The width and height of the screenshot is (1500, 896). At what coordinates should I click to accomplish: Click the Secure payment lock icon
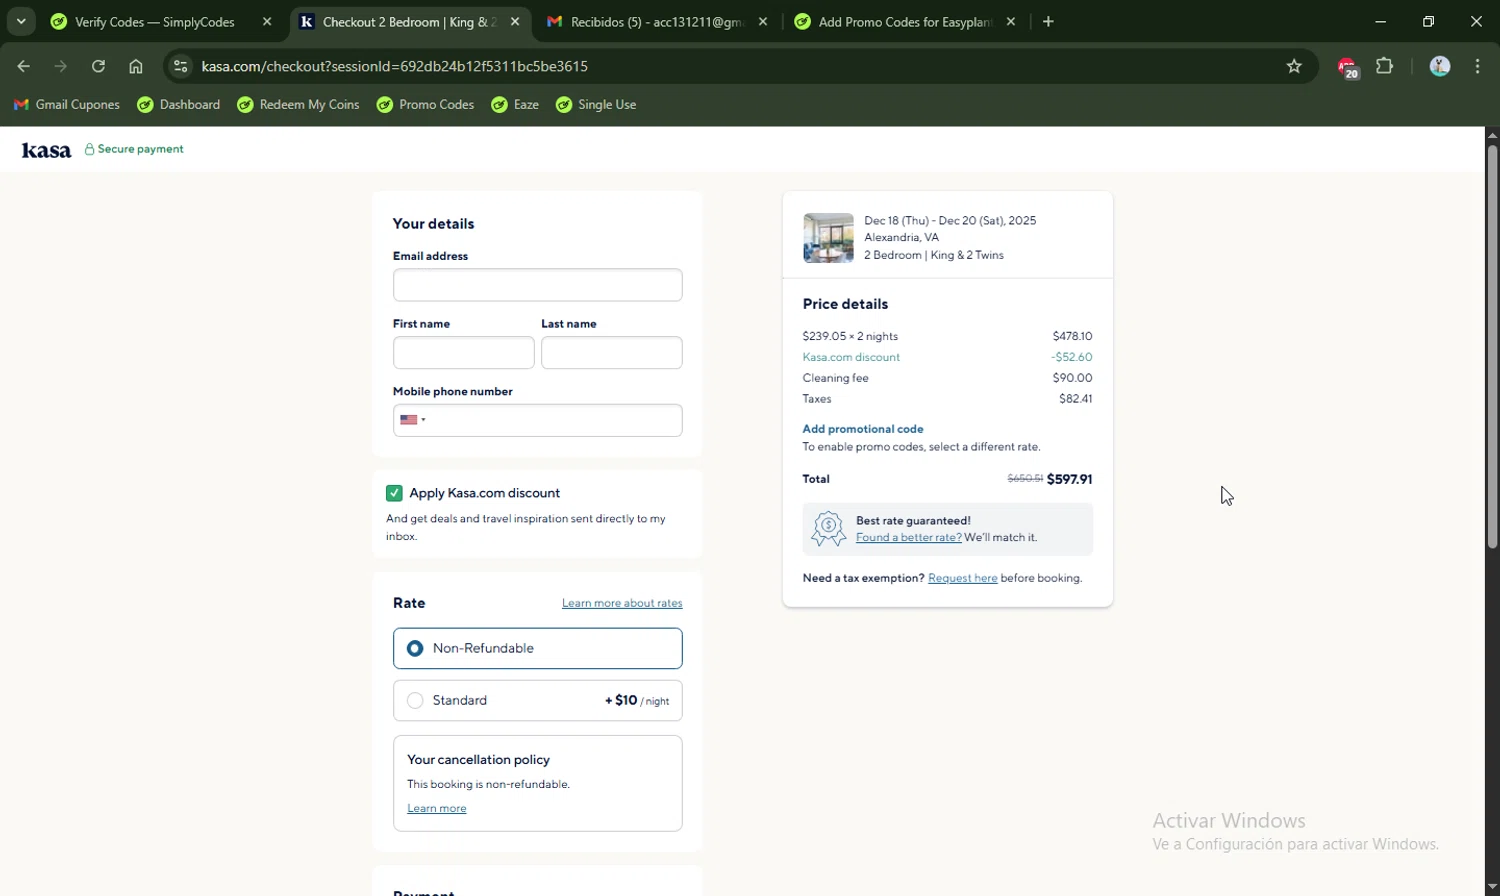click(x=89, y=149)
